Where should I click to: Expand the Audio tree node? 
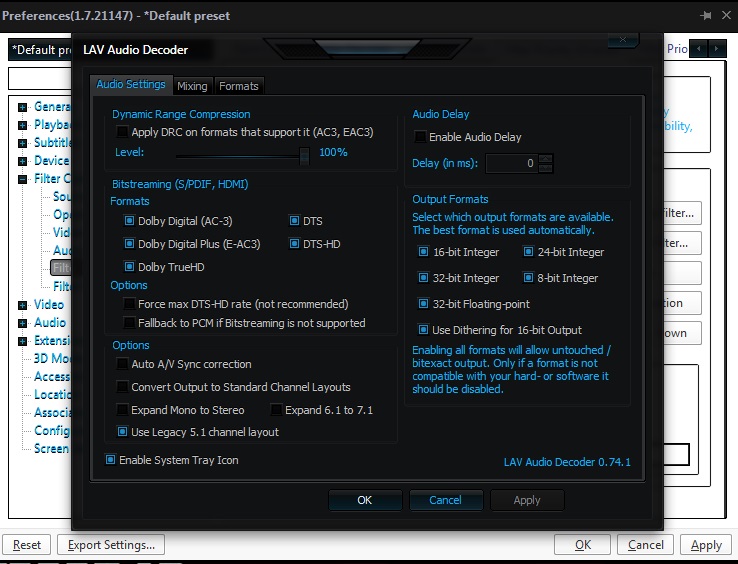22,323
